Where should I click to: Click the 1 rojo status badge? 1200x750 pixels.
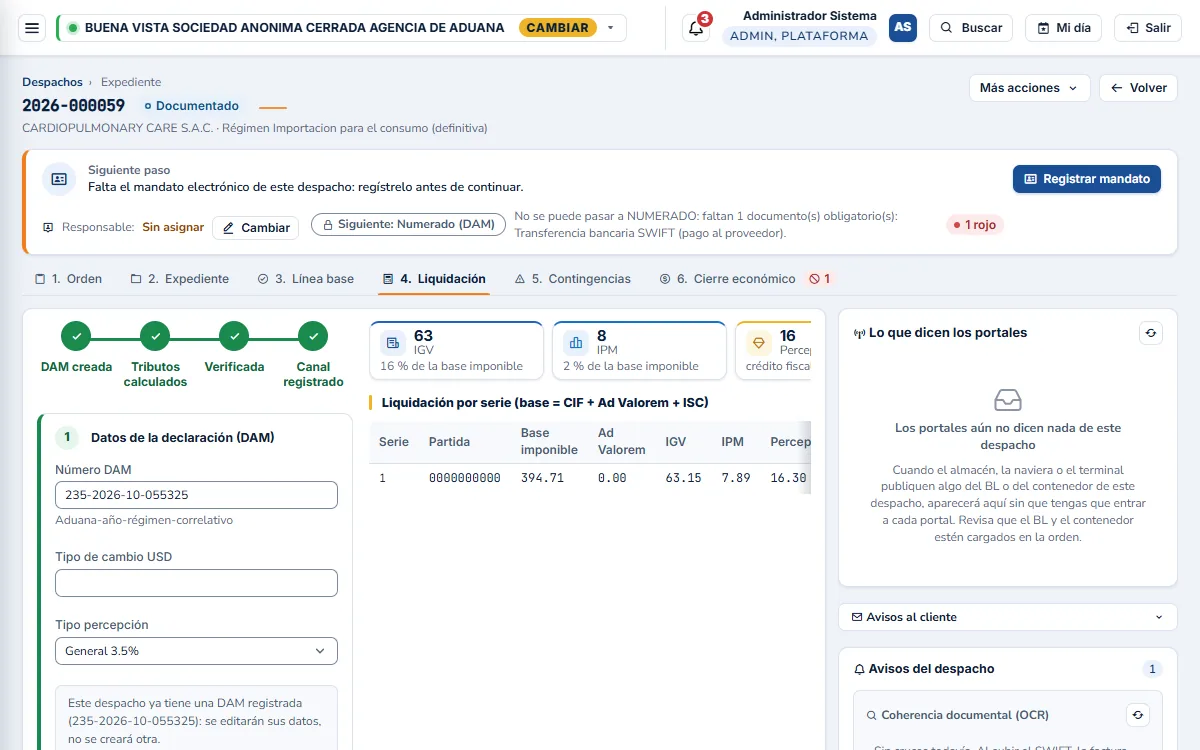(x=975, y=225)
